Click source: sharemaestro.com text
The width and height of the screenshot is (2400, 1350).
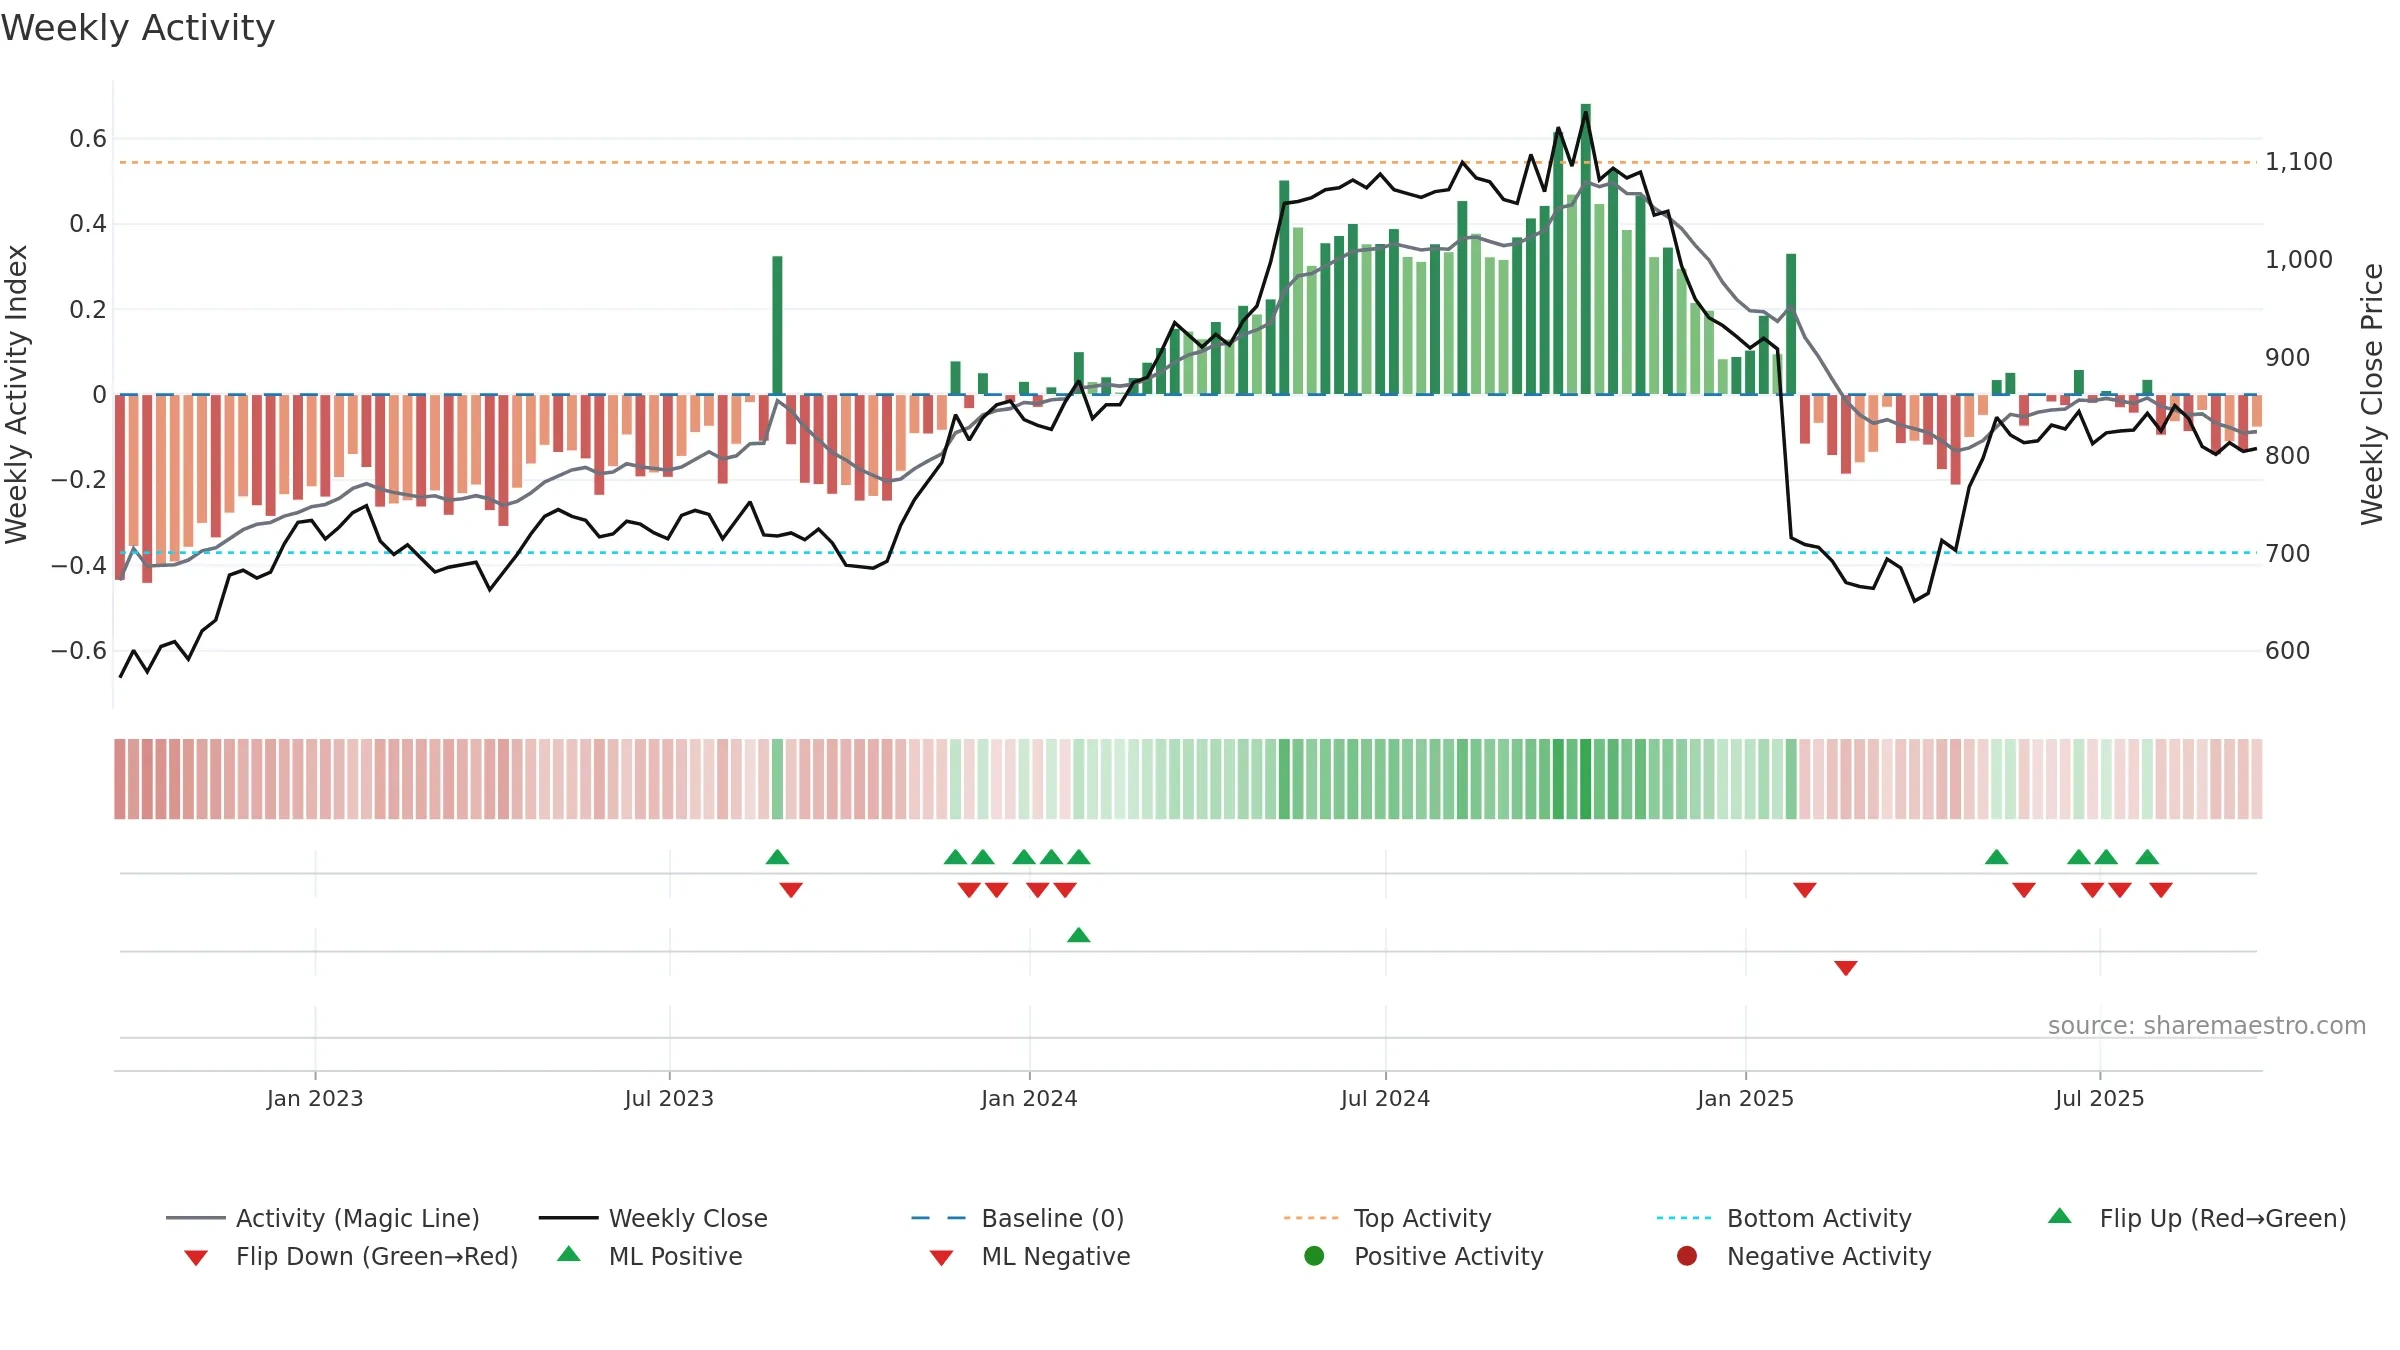click(2206, 1025)
